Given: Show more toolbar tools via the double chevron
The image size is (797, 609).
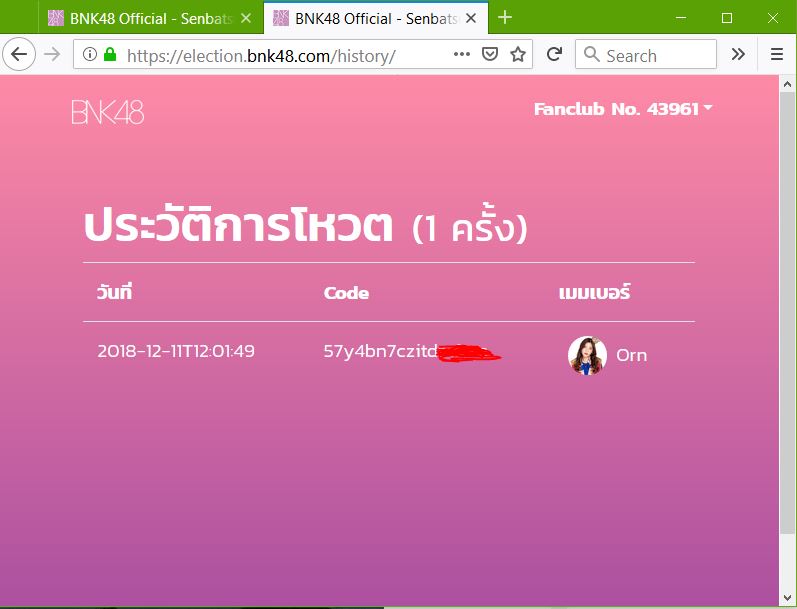Looking at the screenshot, I should [738, 54].
